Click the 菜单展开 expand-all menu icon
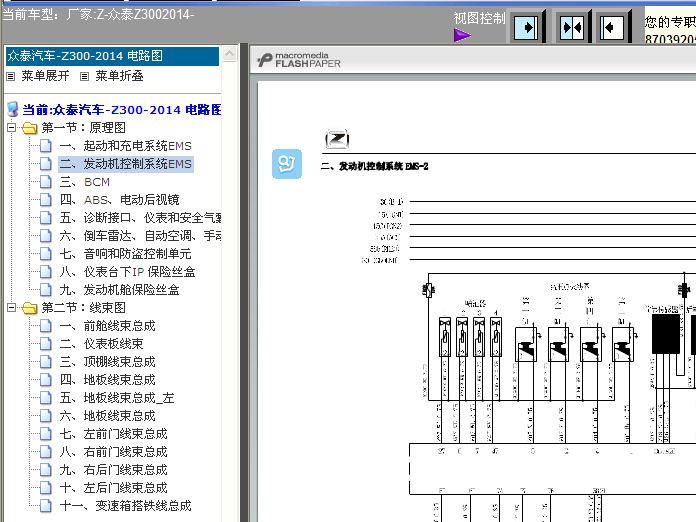This screenshot has width=696, height=522. pos(11,76)
